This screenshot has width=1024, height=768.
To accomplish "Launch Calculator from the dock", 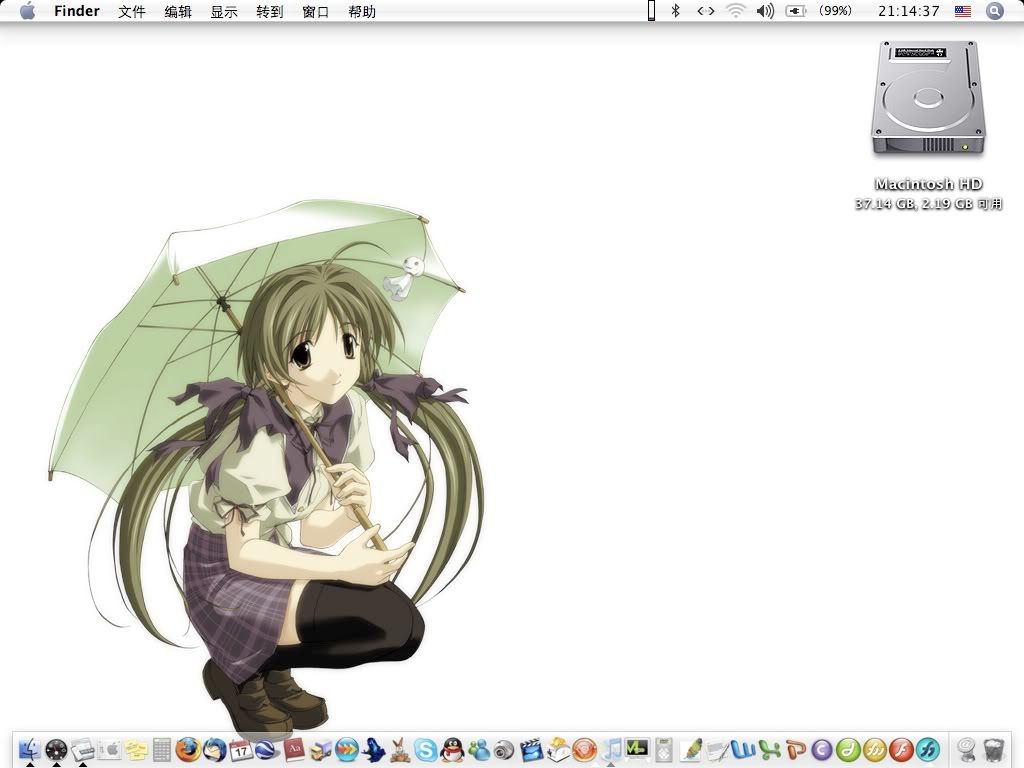I will click(x=162, y=749).
